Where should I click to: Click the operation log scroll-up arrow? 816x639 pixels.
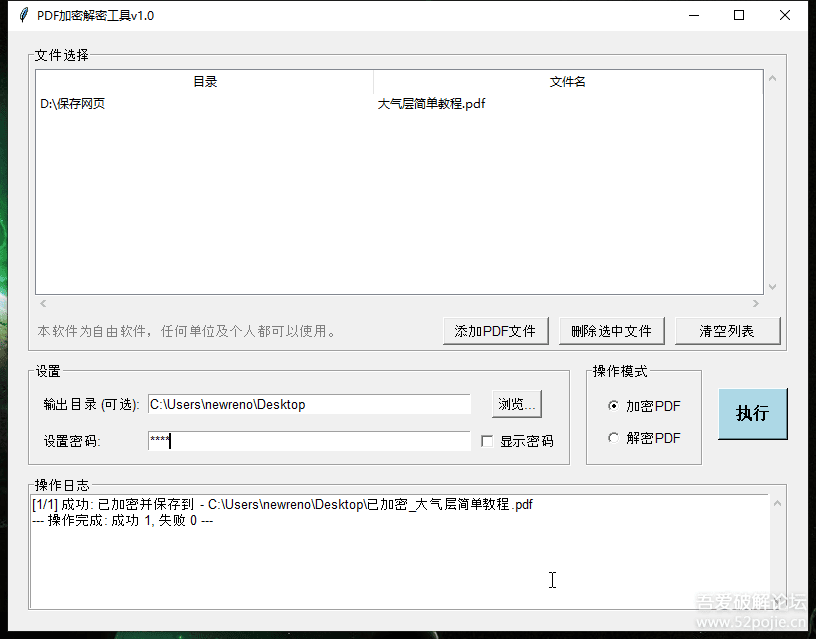[777, 503]
